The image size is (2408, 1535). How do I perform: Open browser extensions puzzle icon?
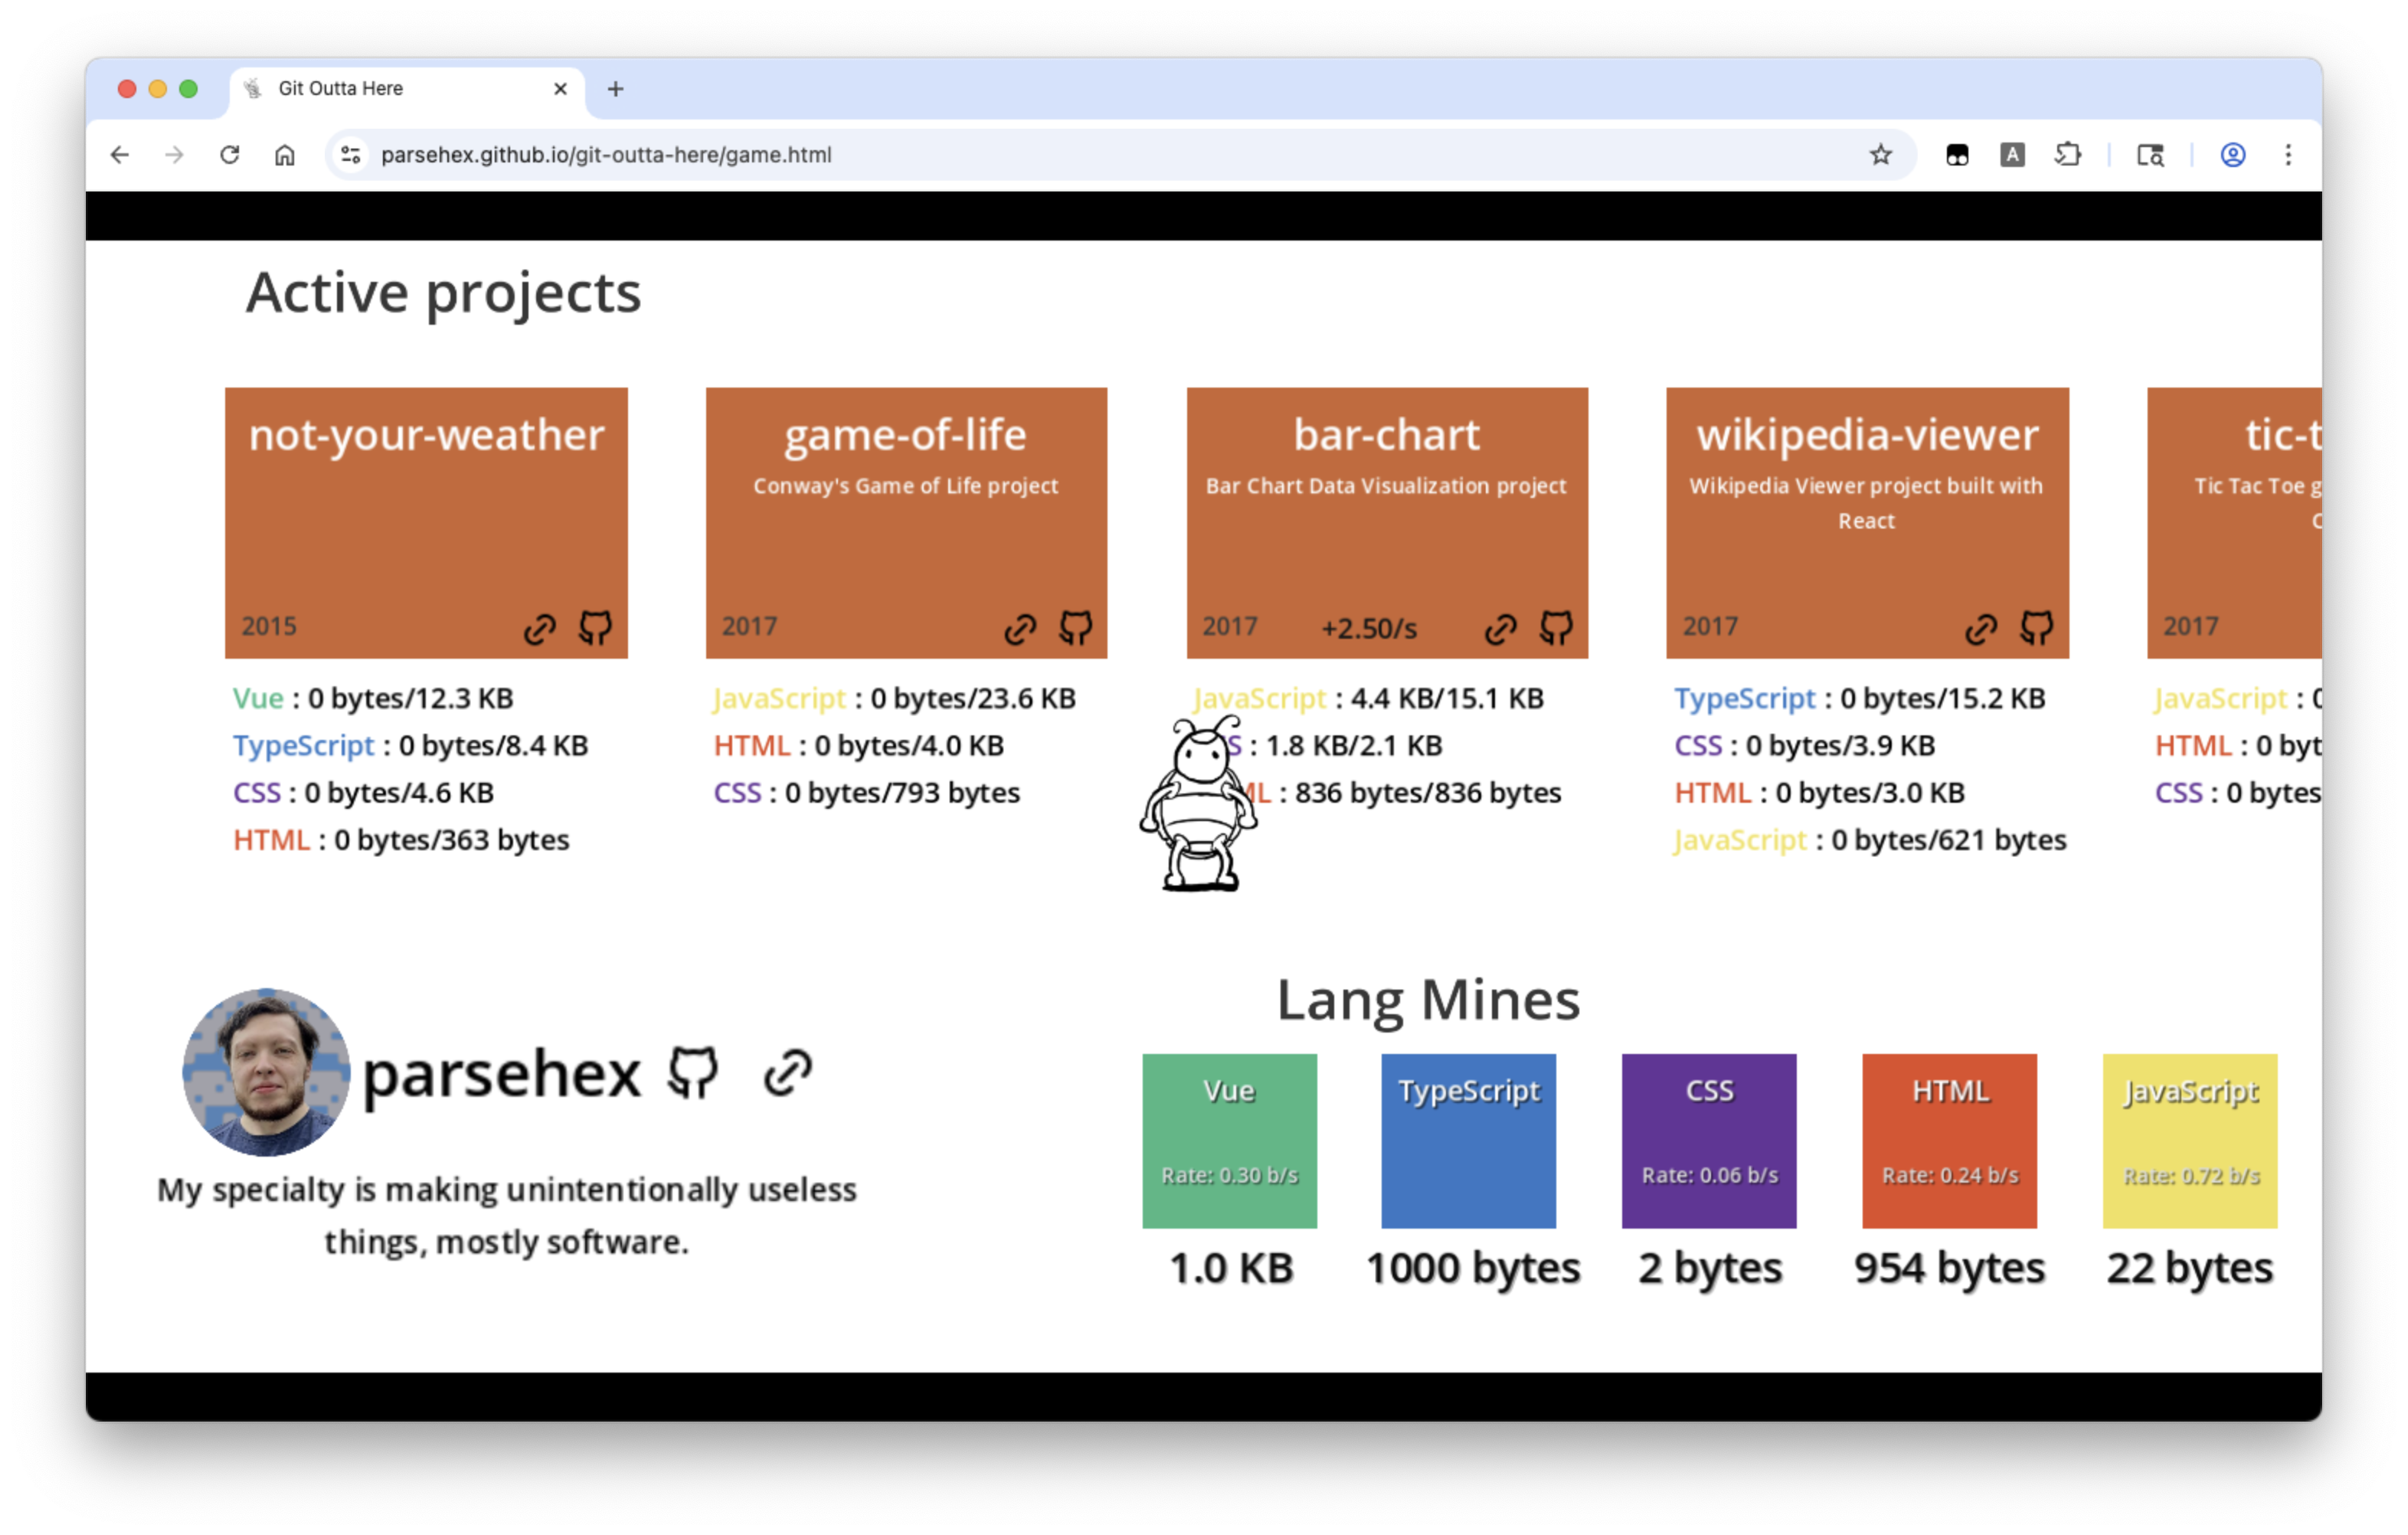pyautogui.click(x=2068, y=155)
